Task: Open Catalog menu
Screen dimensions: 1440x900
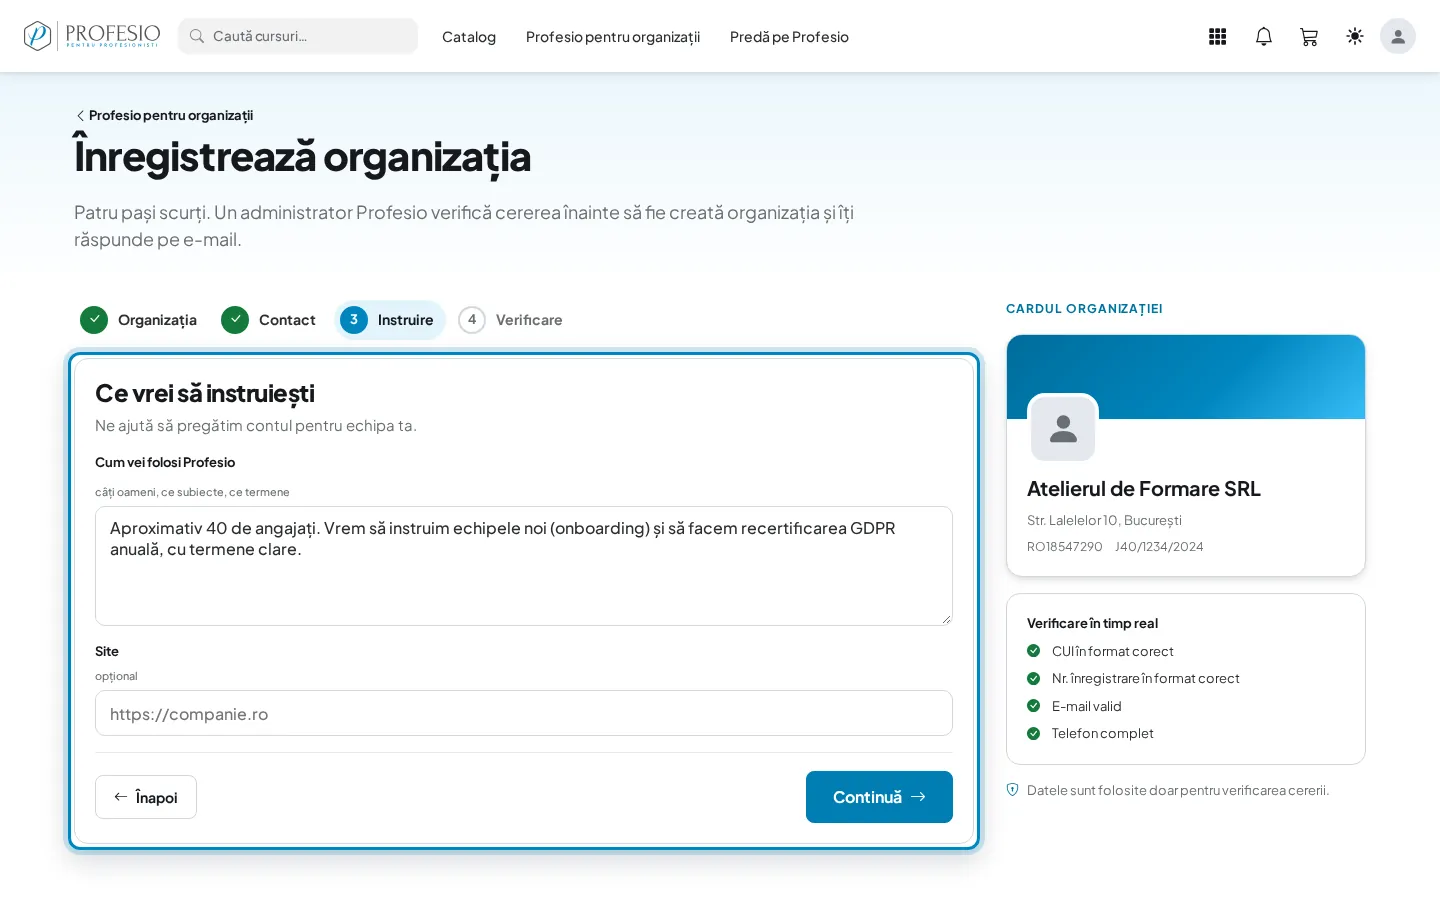Action: (469, 37)
